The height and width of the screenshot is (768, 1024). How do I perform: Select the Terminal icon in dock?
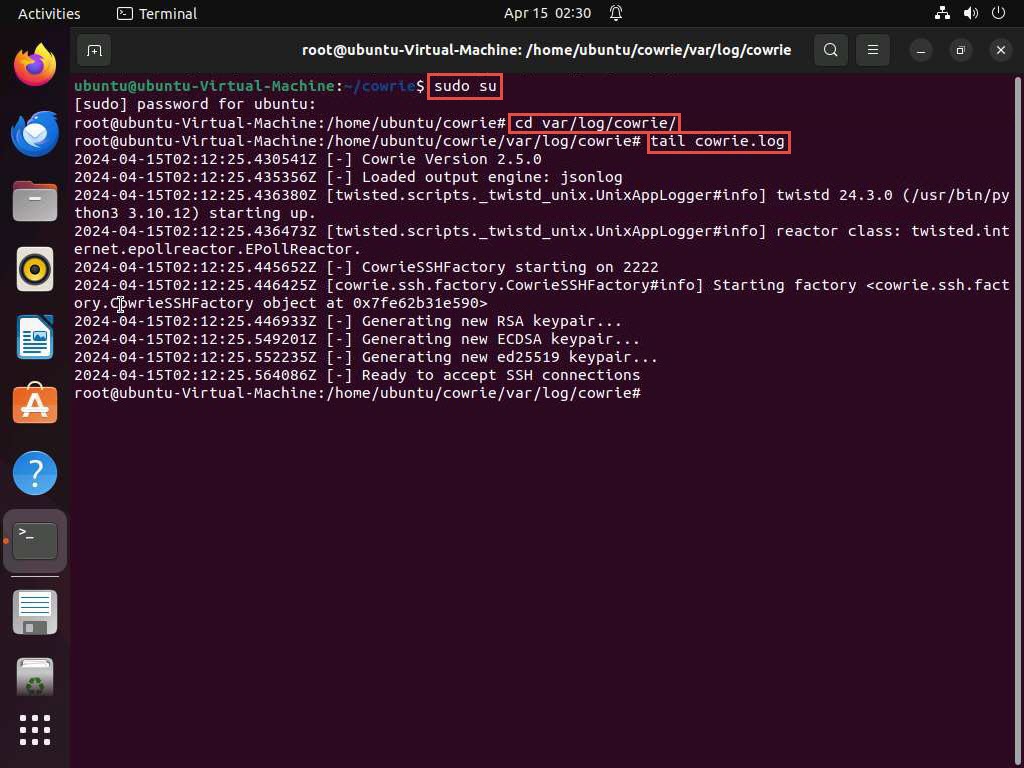click(x=35, y=541)
